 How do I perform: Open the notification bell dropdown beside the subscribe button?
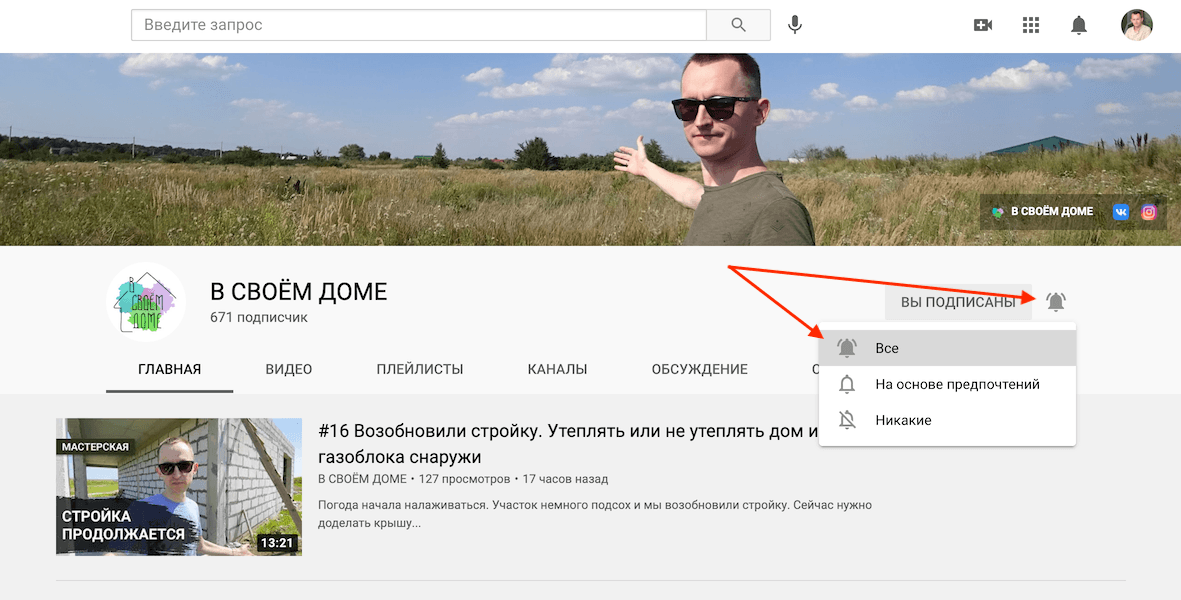click(x=1056, y=301)
